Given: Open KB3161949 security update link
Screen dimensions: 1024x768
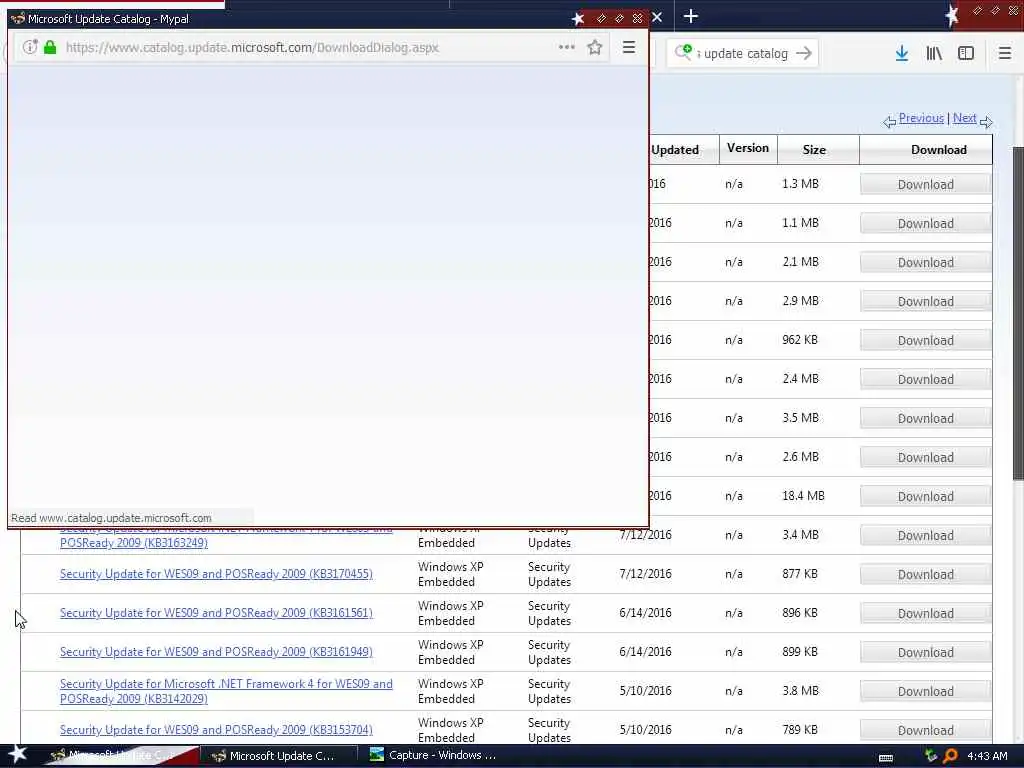Looking at the screenshot, I should coord(216,652).
